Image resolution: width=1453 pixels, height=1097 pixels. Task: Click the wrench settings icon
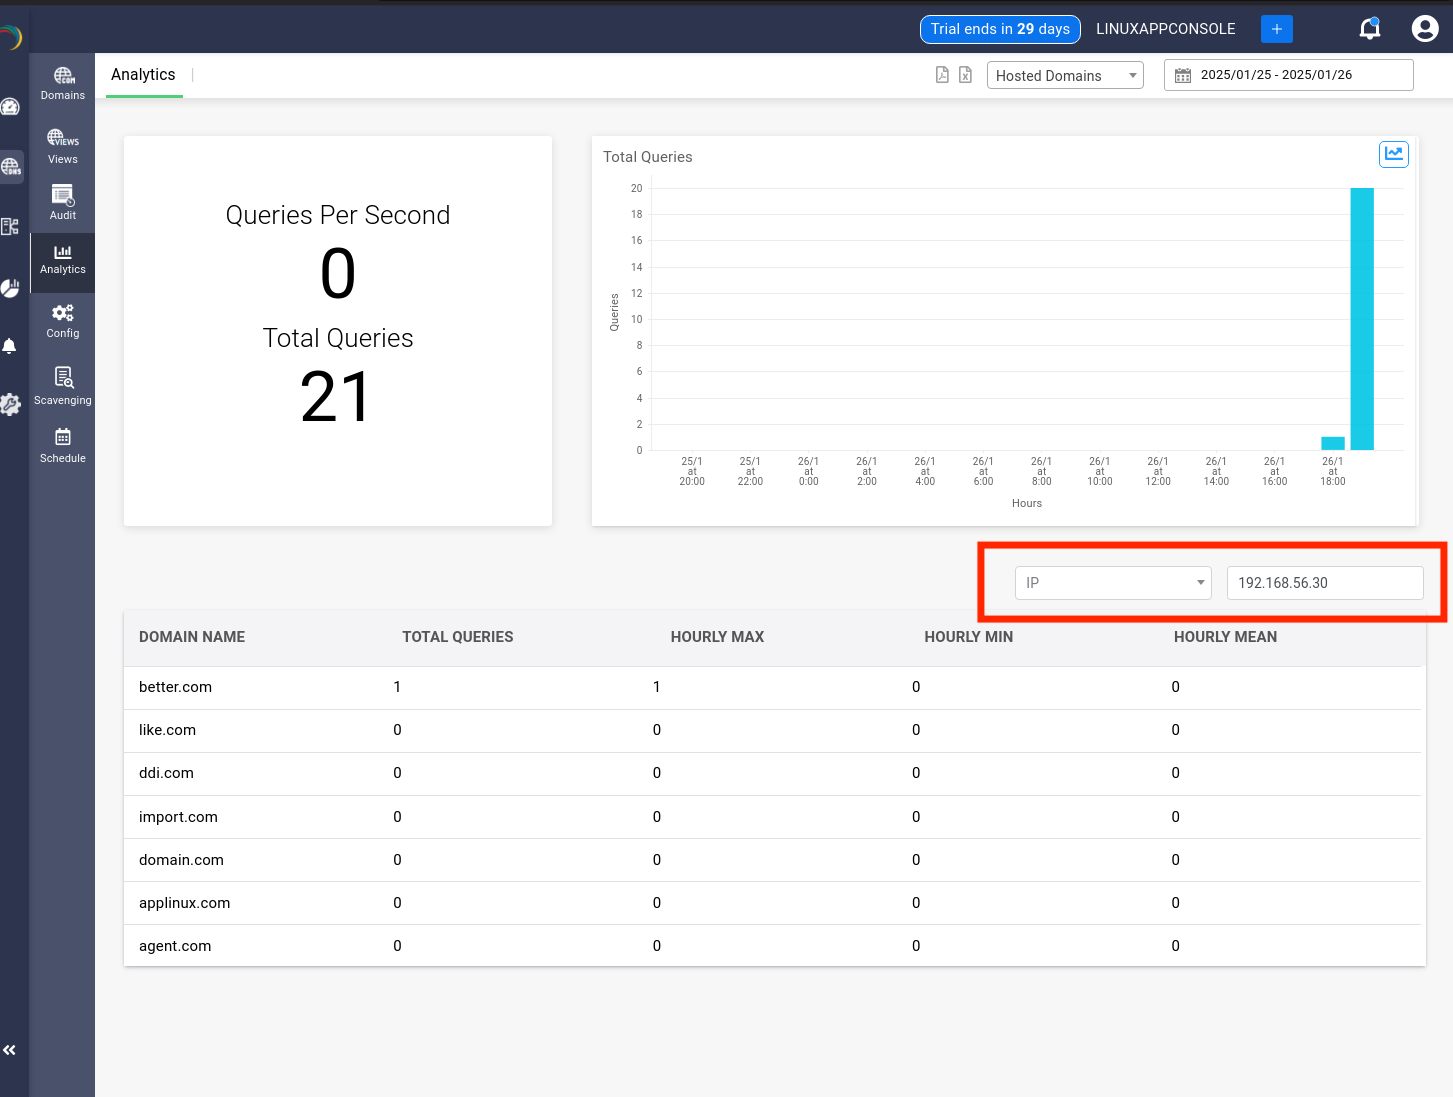pos(10,404)
